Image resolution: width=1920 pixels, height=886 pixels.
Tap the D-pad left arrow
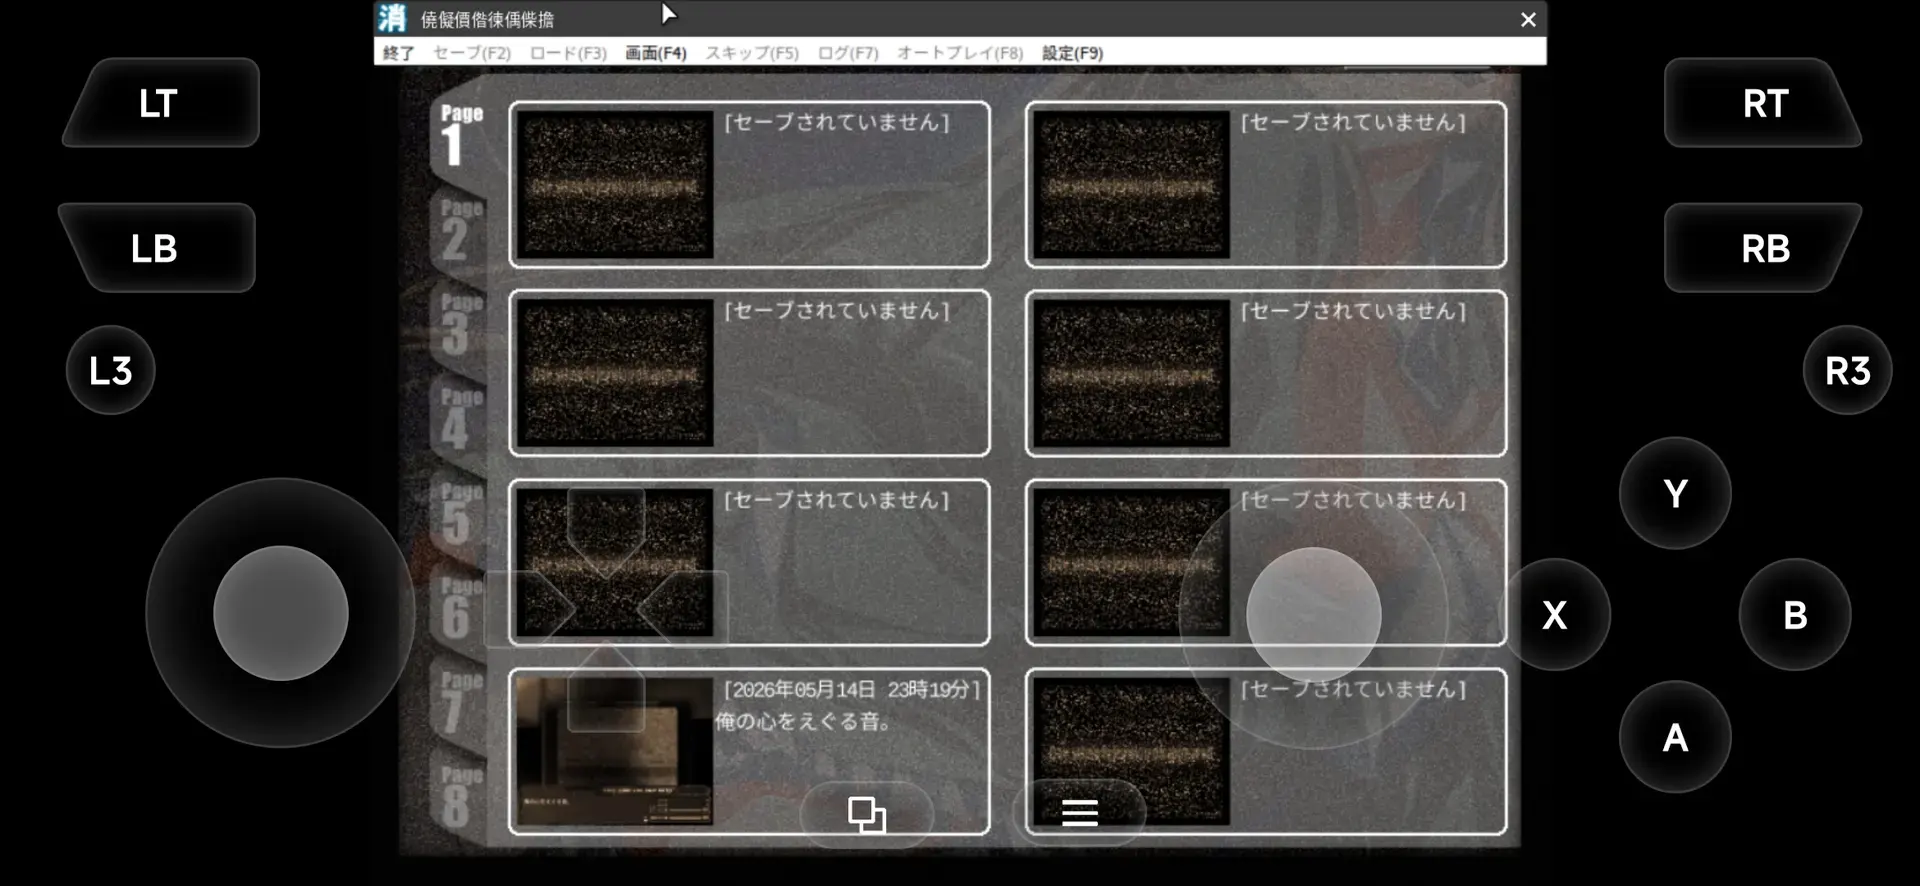[528, 608]
